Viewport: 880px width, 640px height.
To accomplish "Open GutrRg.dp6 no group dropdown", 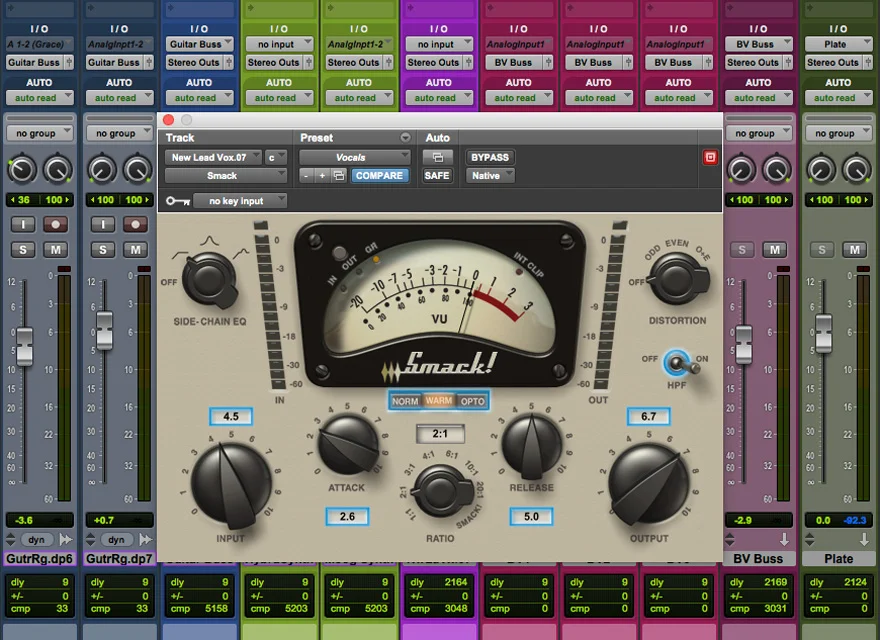I will [x=39, y=133].
